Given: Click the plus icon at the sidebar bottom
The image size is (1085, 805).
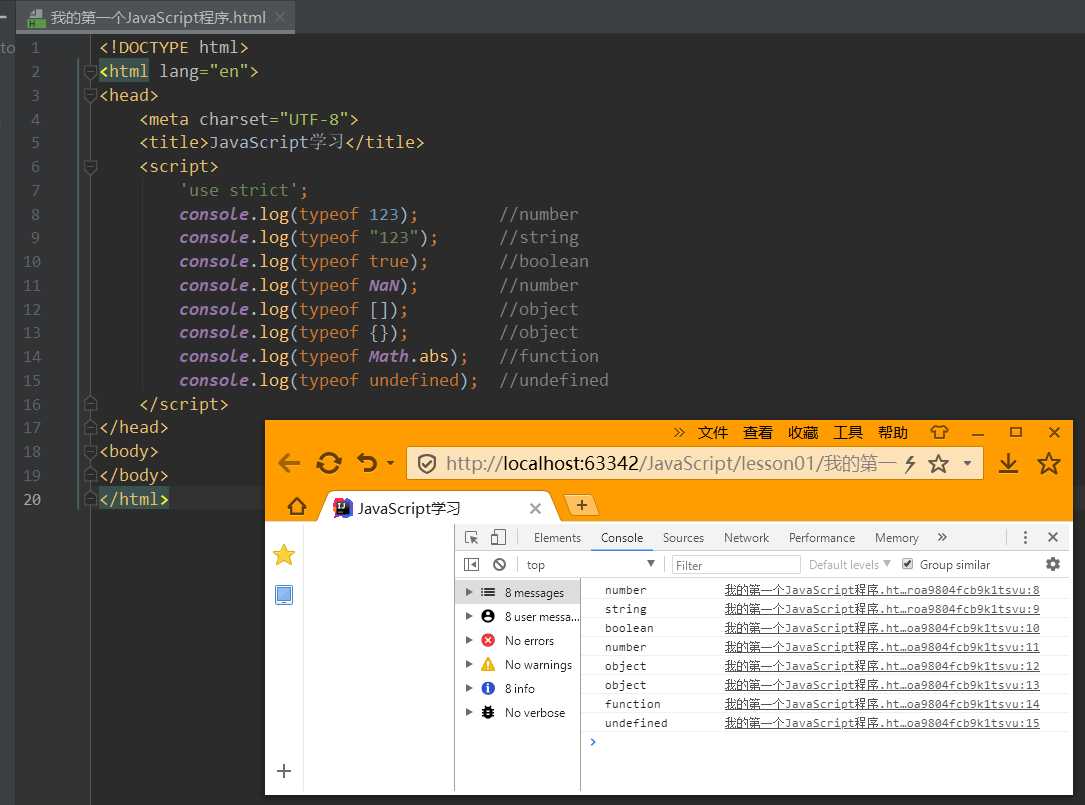Looking at the screenshot, I should point(284,770).
